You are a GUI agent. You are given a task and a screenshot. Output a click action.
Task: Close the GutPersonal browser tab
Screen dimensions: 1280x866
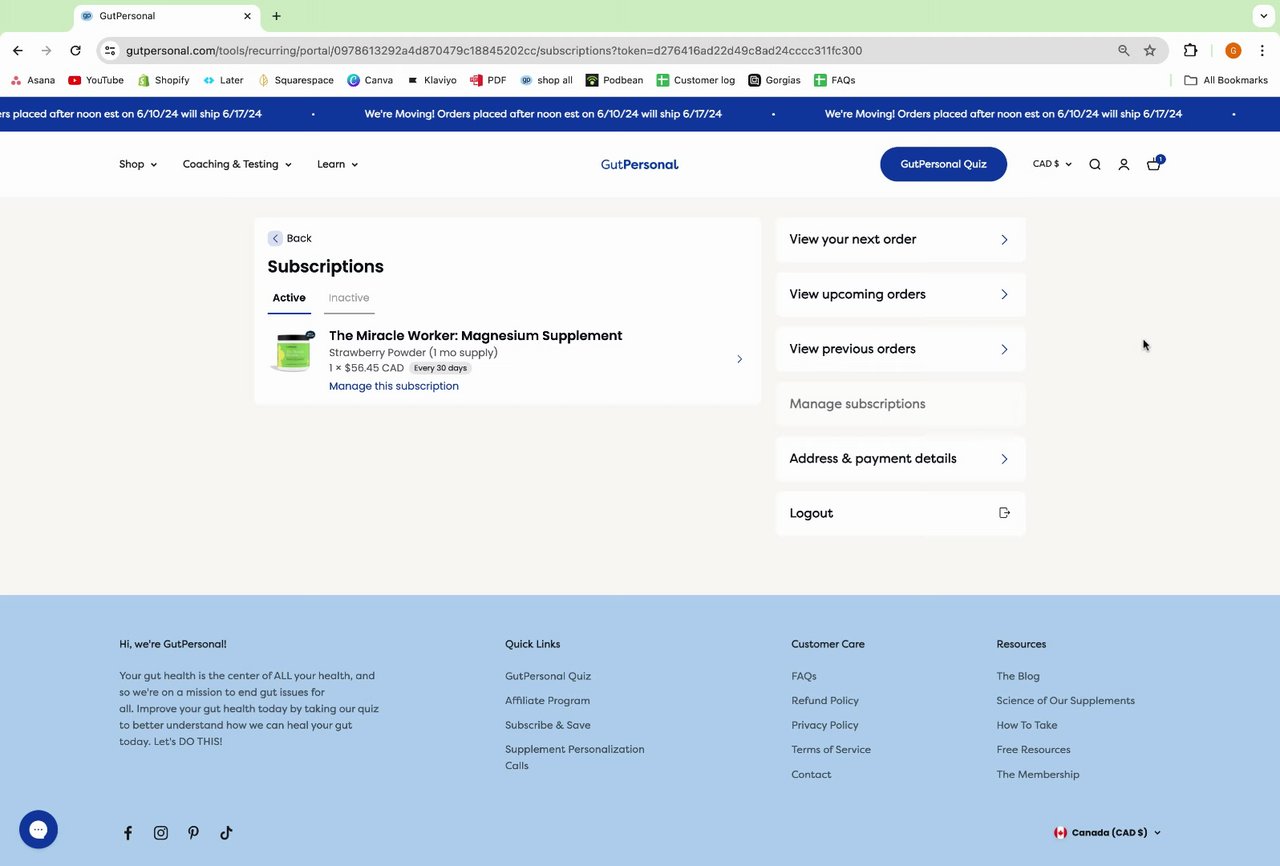click(x=247, y=16)
